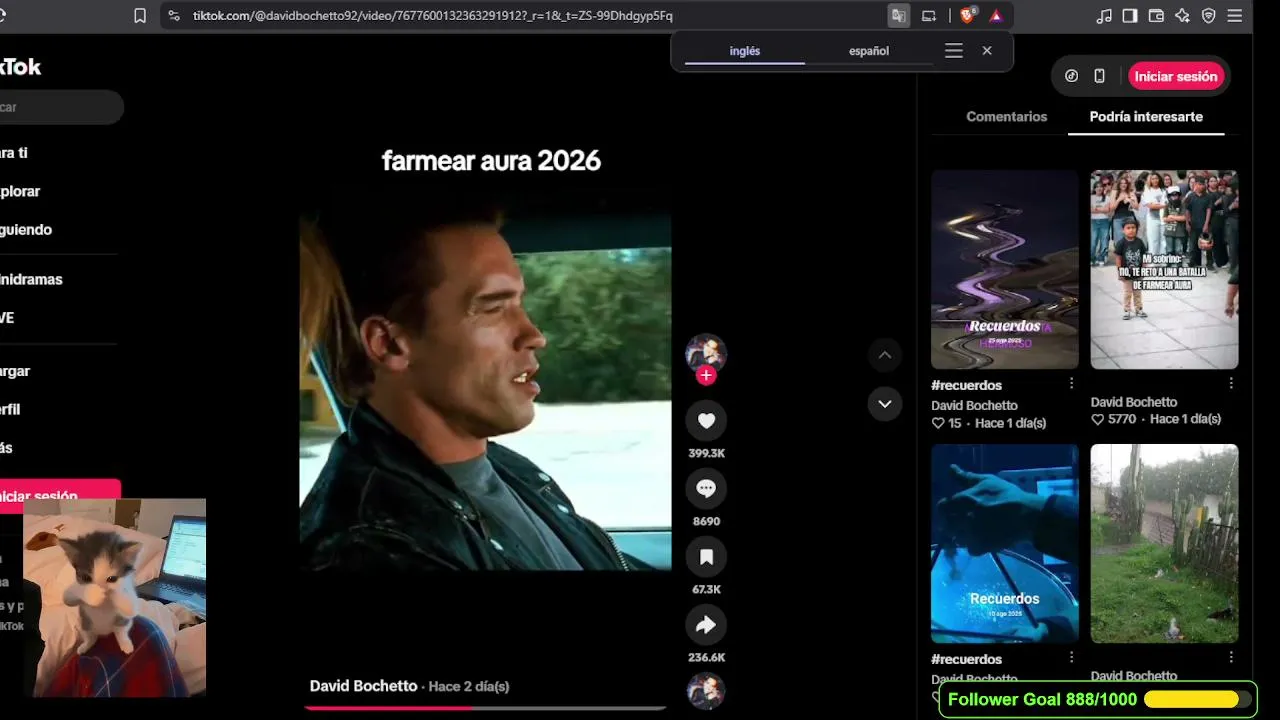Open the 'Mi sobrino' farmear aura thumbnail
The width and height of the screenshot is (1280, 720).
pyautogui.click(x=1164, y=269)
